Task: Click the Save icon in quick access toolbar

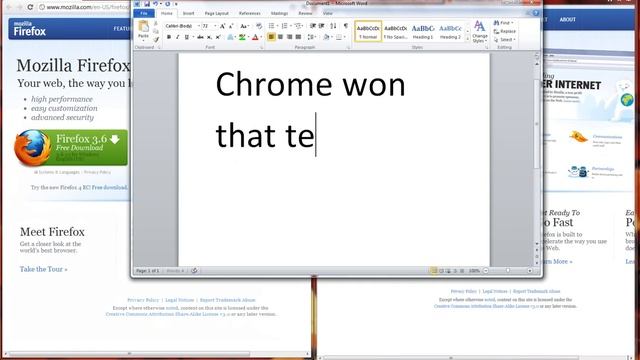Action: [x=147, y=4]
